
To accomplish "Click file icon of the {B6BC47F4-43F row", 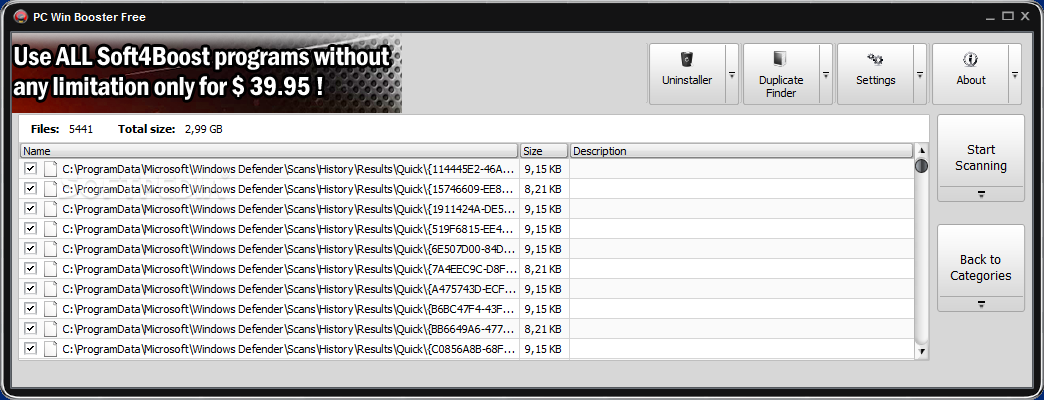I will pos(51,309).
